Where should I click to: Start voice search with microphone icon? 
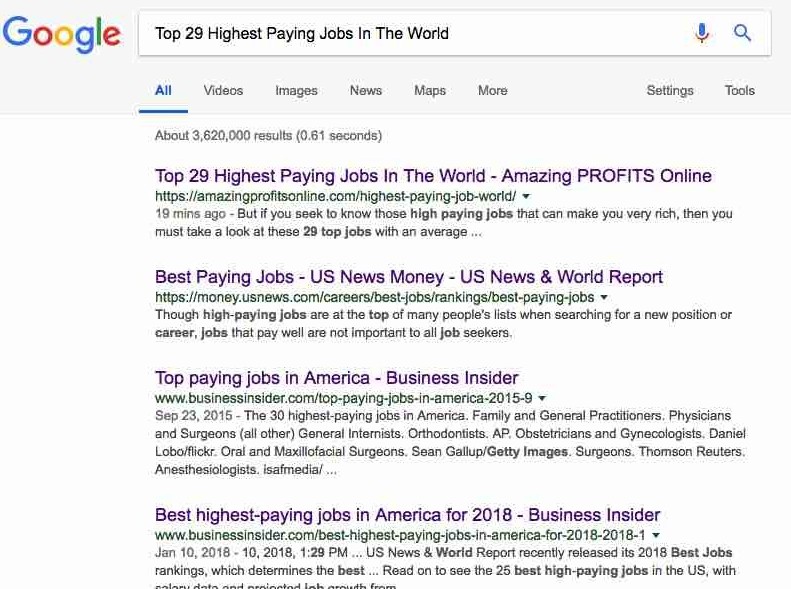[702, 33]
